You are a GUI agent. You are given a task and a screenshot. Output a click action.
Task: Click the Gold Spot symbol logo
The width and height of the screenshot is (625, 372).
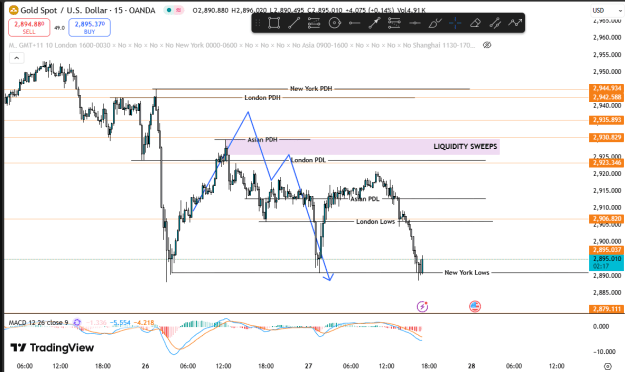point(13,10)
